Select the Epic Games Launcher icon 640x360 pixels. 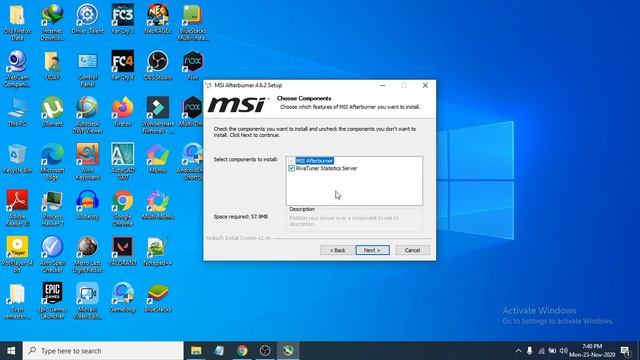tap(52, 301)
